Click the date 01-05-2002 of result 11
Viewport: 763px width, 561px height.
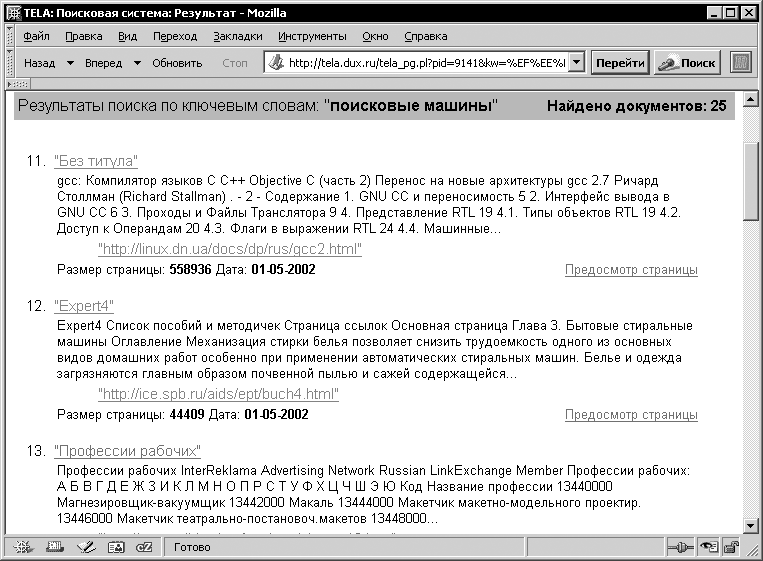tap(283, 270)
